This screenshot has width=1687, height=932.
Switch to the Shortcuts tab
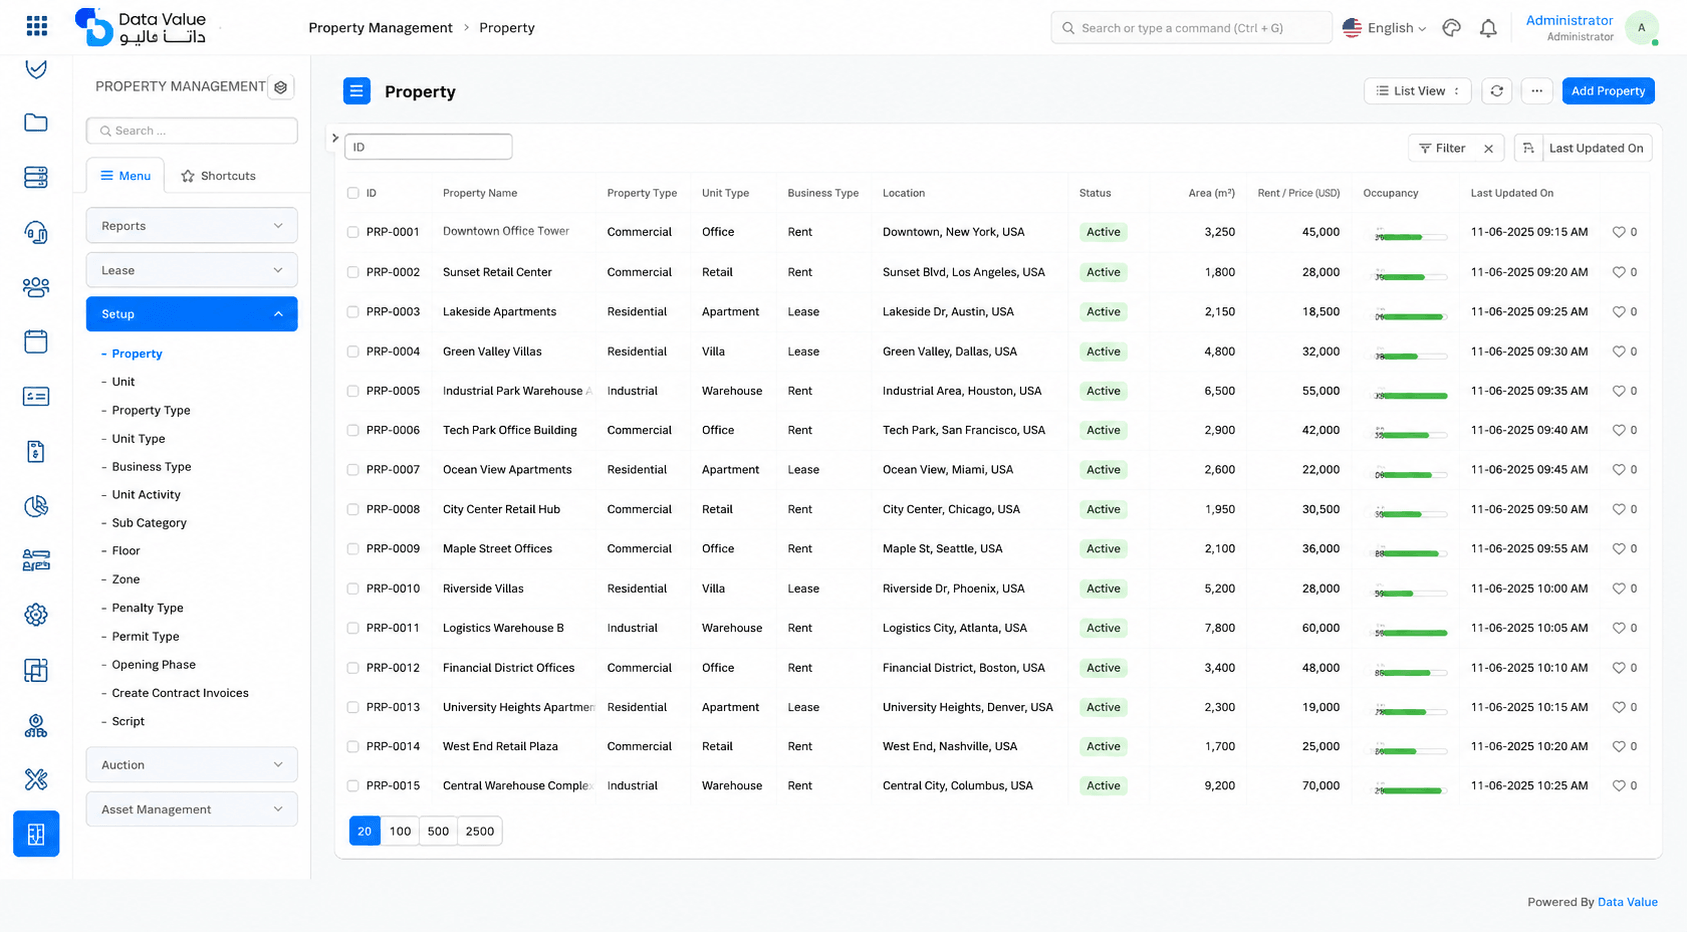tap(218, 176)
